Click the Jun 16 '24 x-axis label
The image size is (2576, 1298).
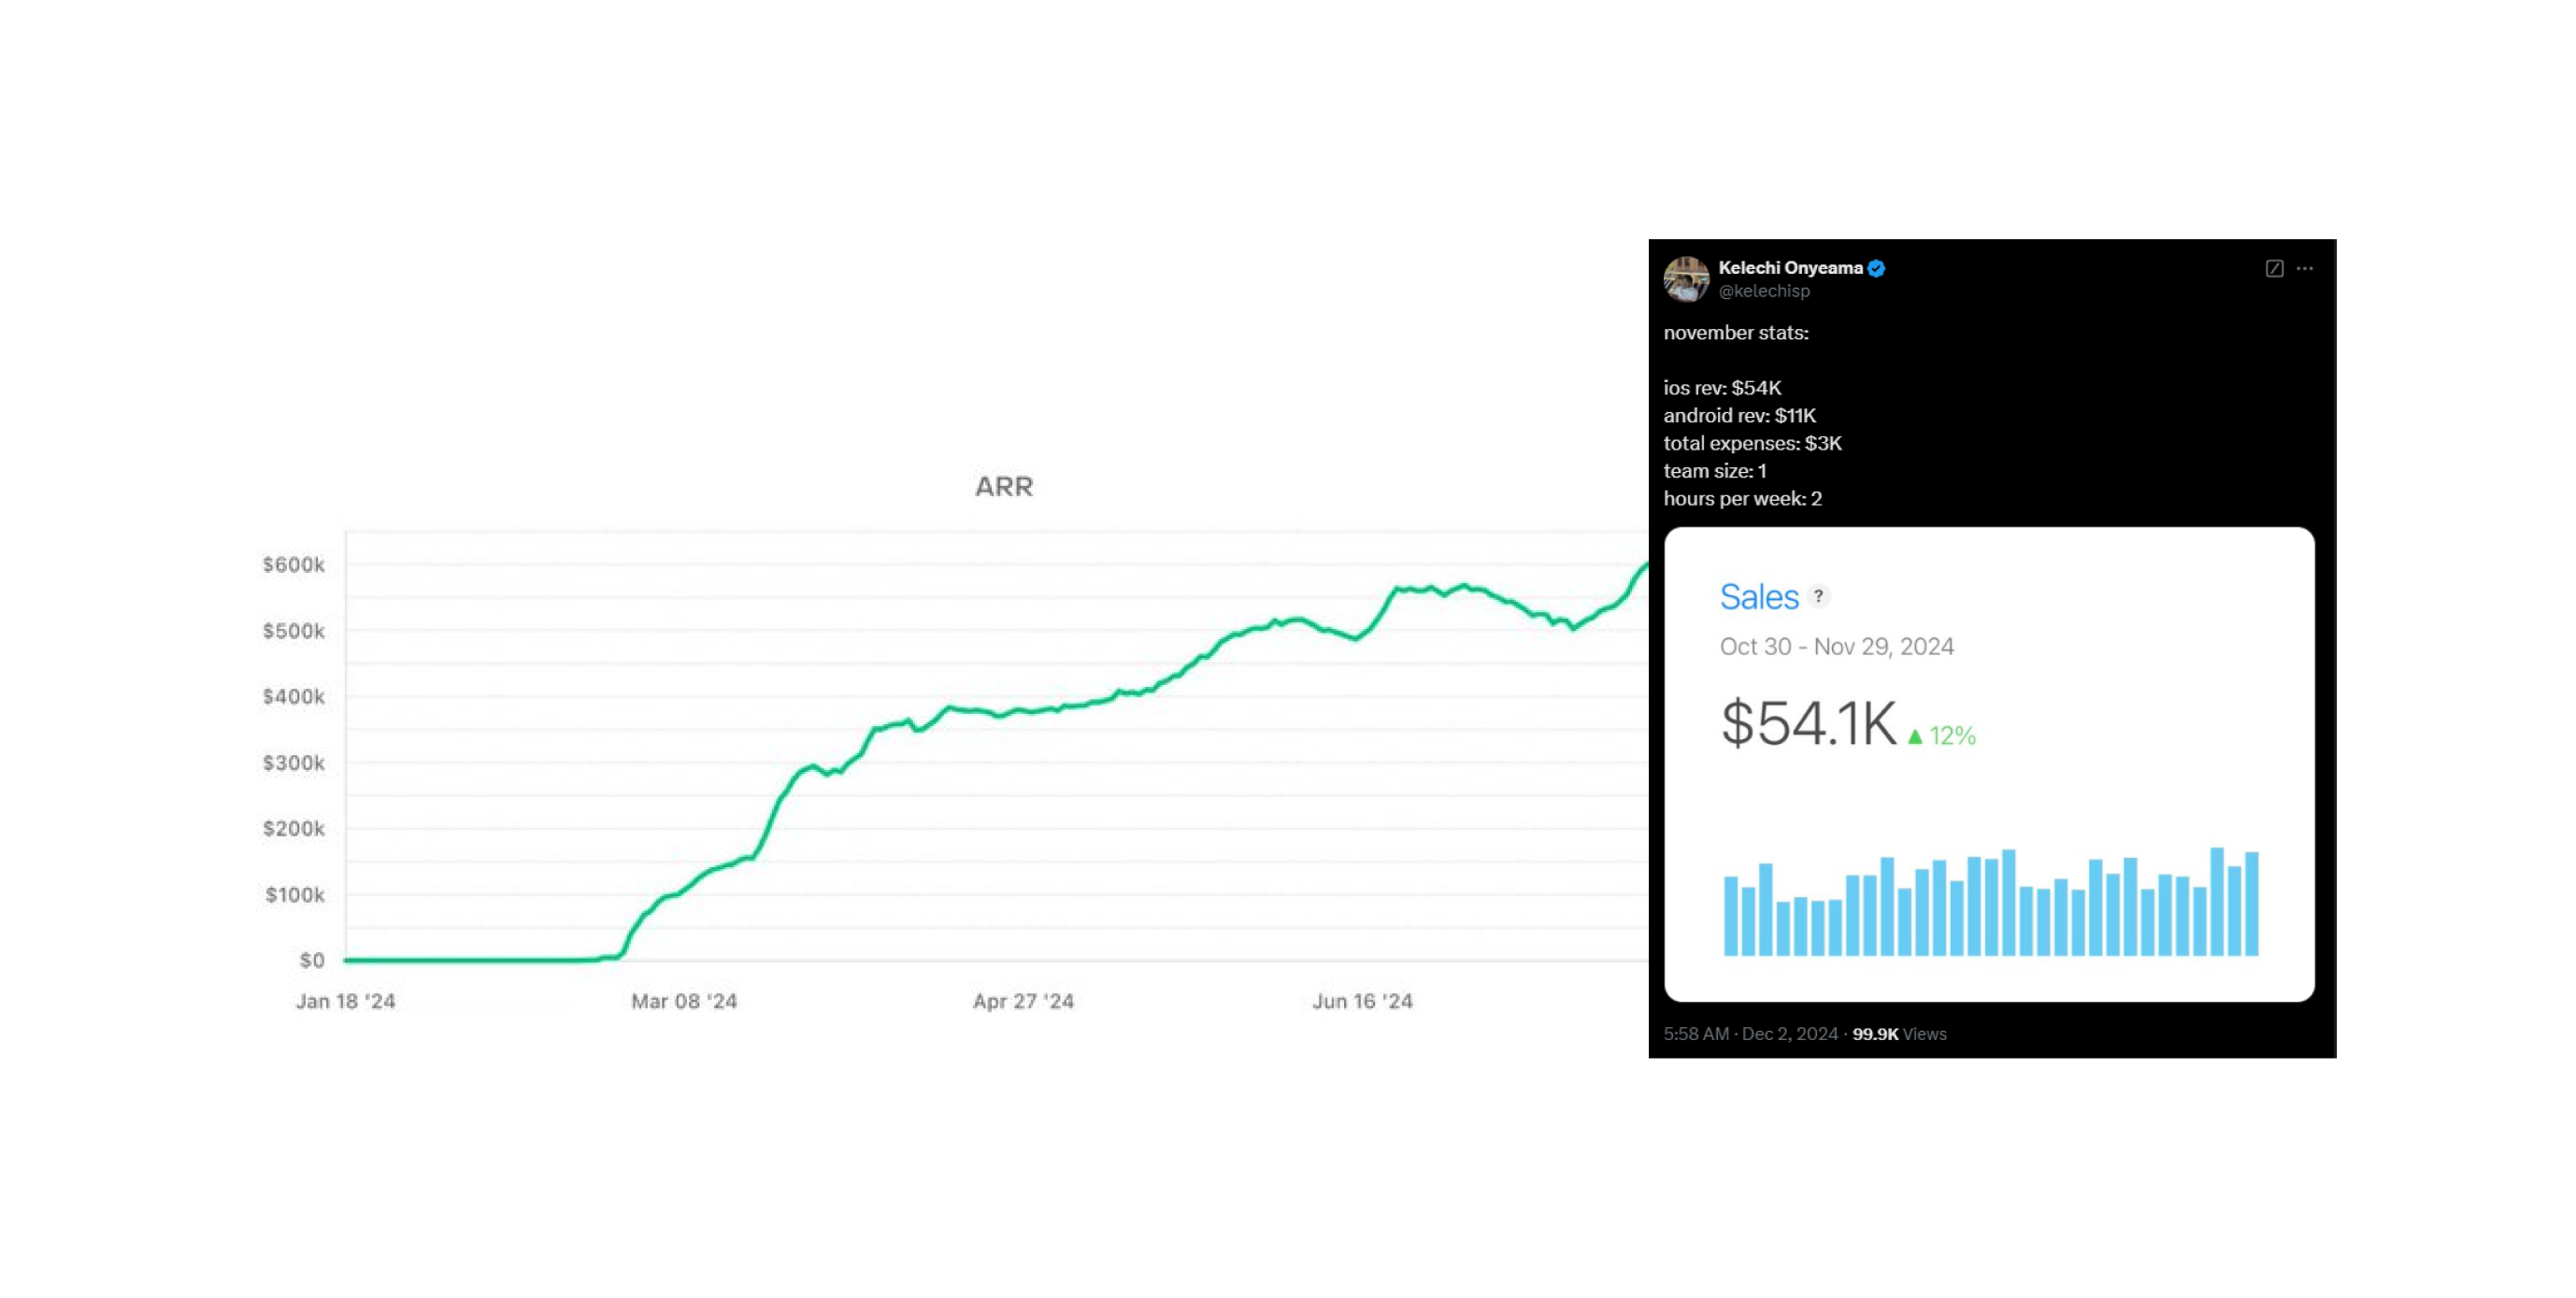click(x=1362, y=1001)
